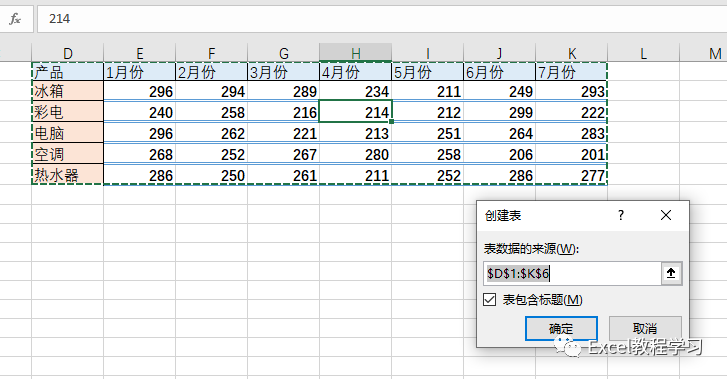
Task: Click 空调 3月份 cell value 267
Action: 284,154
